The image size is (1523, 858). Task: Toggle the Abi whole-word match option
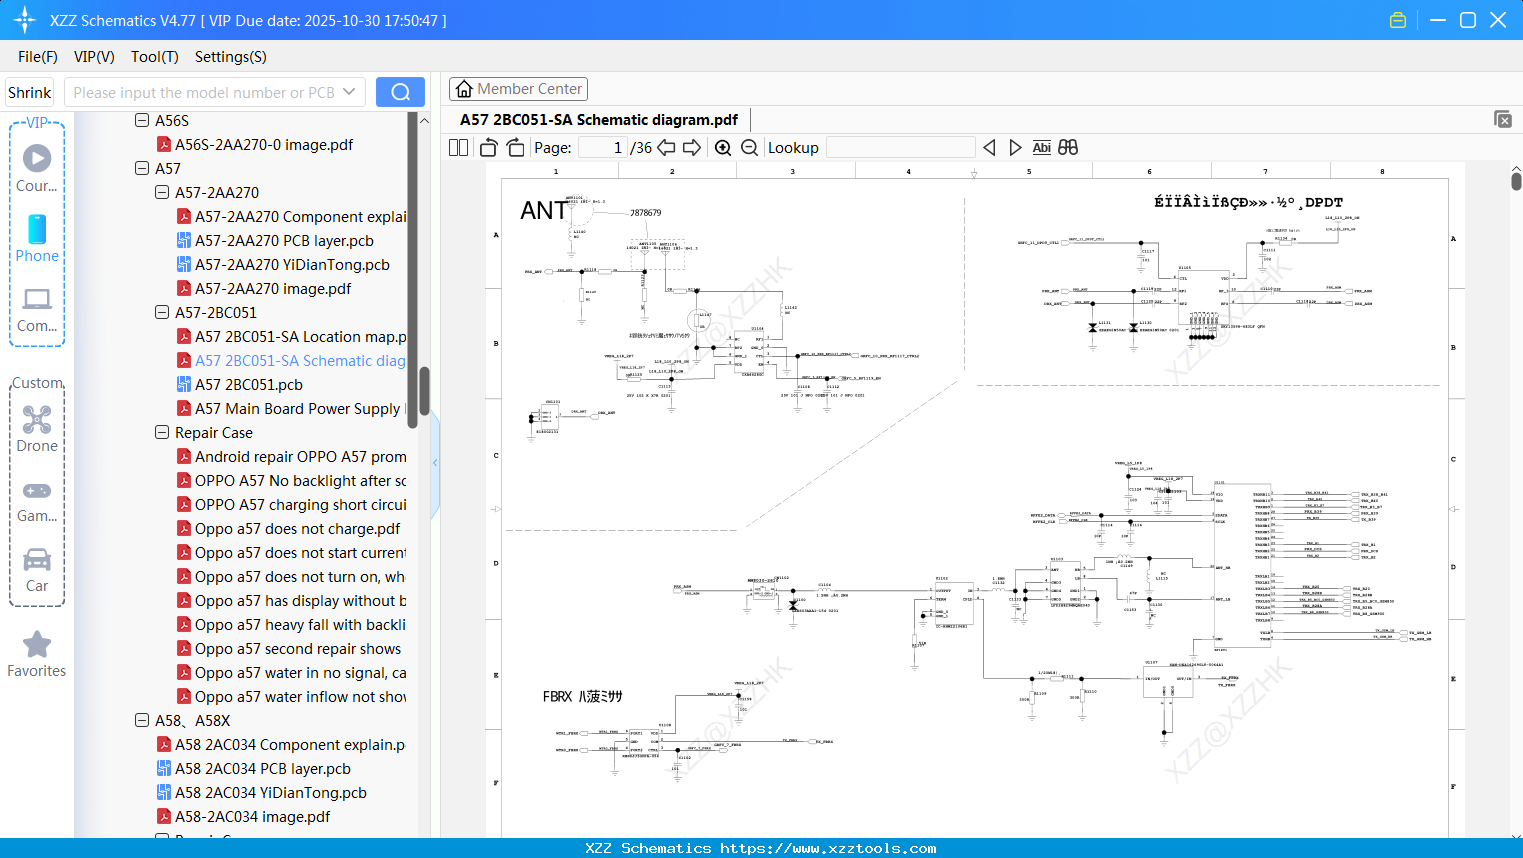pyautogui.click(x=1041, y=148)
